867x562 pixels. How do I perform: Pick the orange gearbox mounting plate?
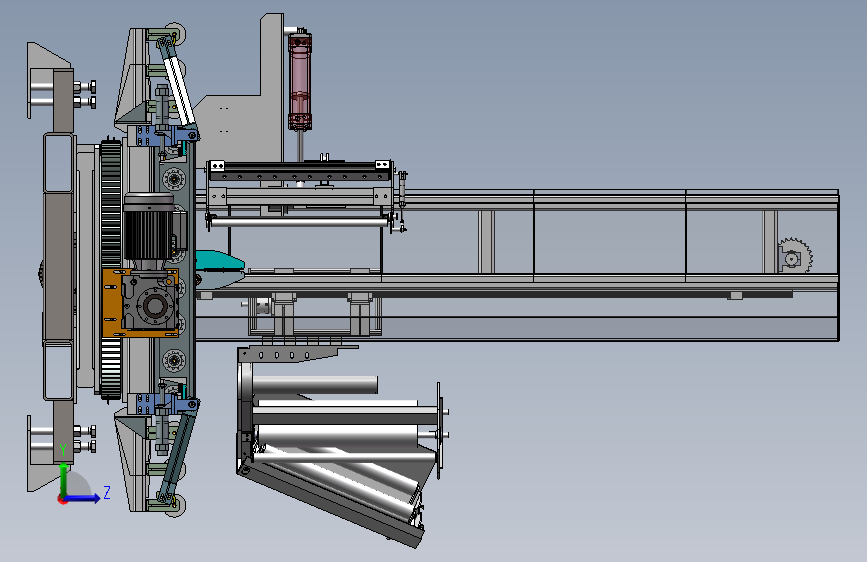click(112, 303)
